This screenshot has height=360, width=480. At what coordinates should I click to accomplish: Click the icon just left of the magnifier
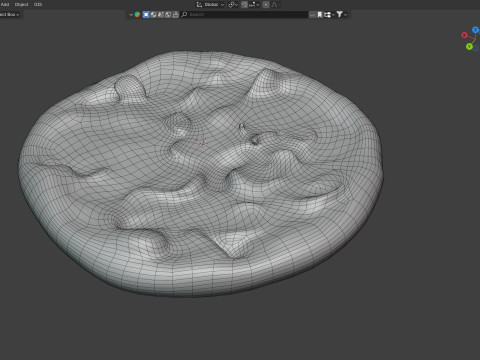(175, 14)
